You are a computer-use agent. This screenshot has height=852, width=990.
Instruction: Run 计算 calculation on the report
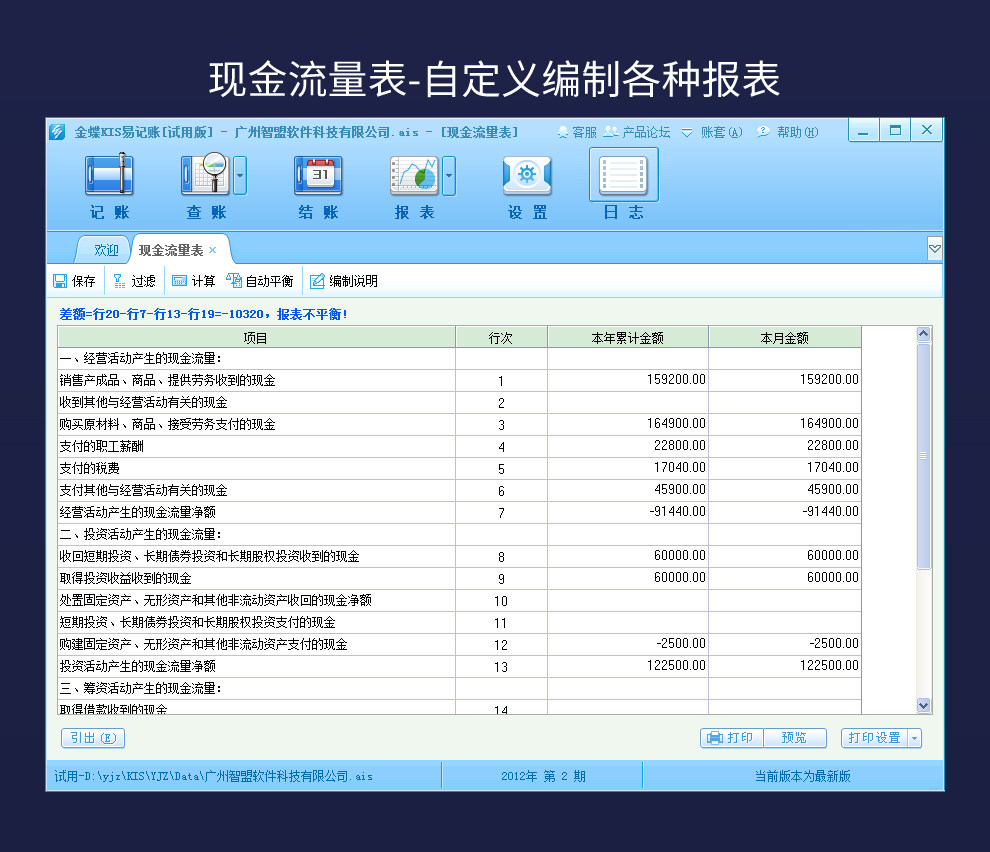point(193,281)
